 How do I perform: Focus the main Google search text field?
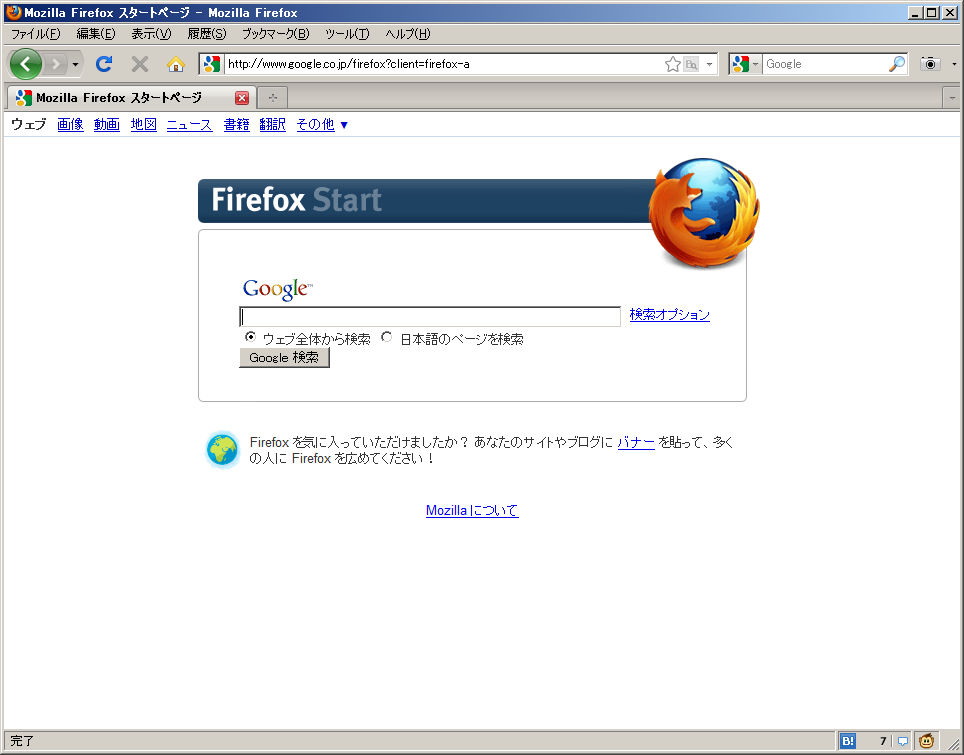tap(430, 317)
